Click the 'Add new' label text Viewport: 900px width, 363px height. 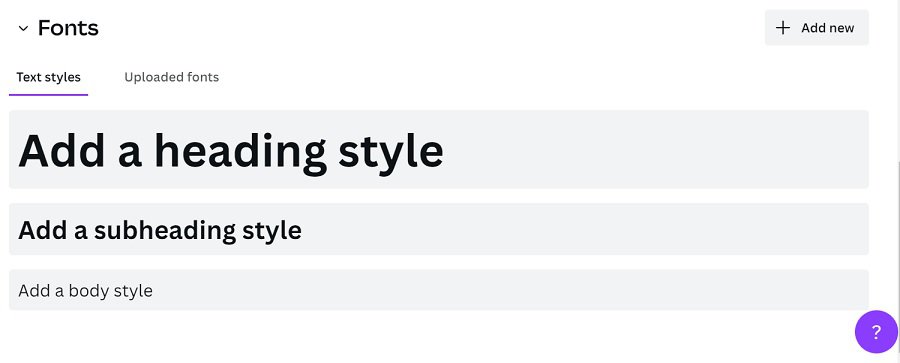(828, 28)
